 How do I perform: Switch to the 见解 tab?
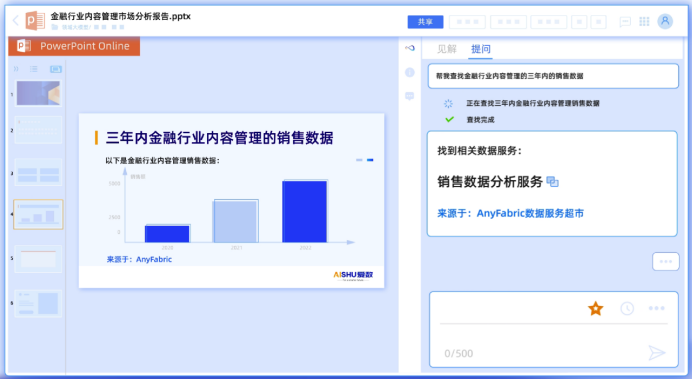pos(447,49)
